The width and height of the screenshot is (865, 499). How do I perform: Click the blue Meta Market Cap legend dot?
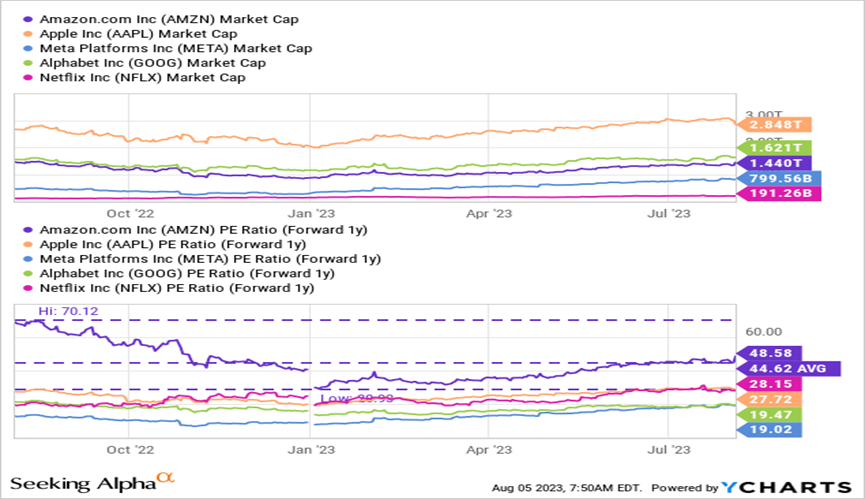point(28,49)
